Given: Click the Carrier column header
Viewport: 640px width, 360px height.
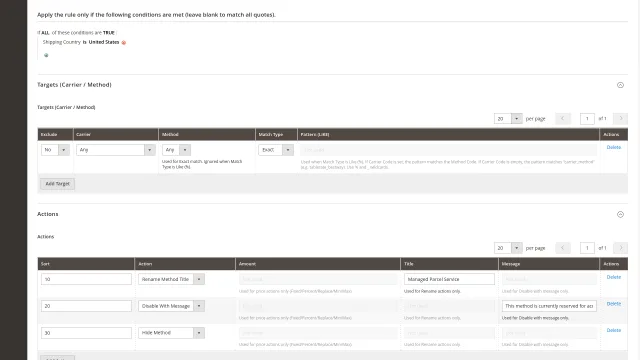Looking at the screenshot, I should (116, 134).
